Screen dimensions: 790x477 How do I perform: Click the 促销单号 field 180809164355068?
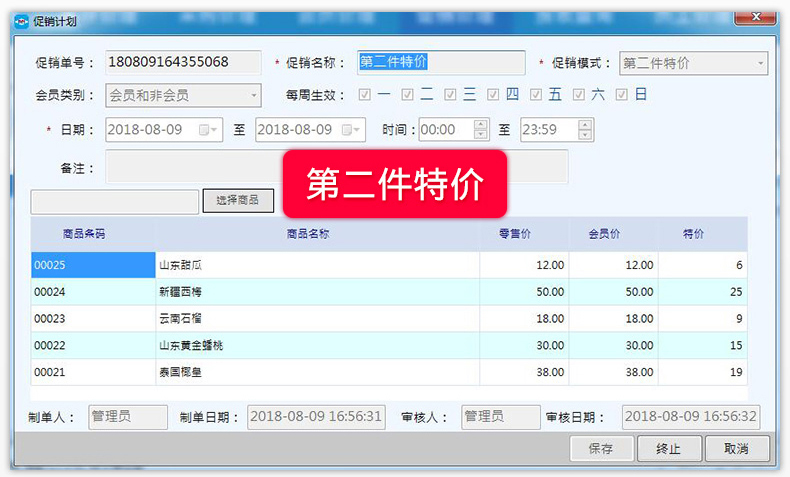point(183,62)
